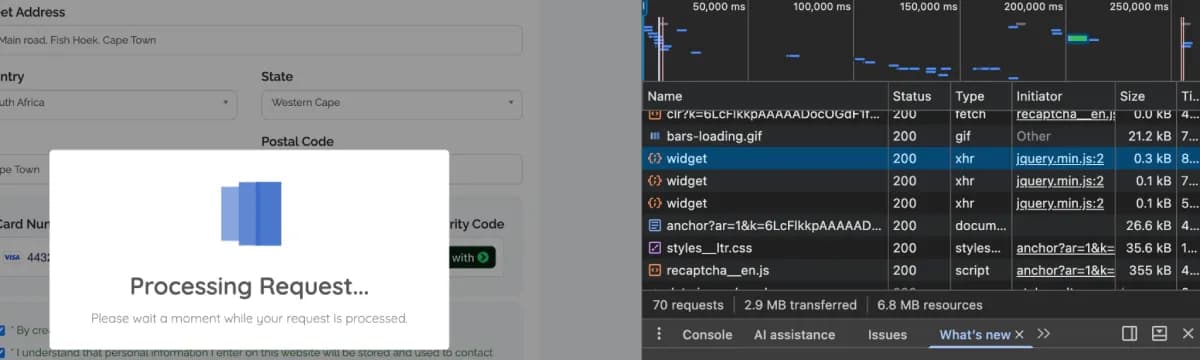Click the 355 kB size cell
The width and height of the screenshot is (1200, 360).
click(x=1153, y=270)
